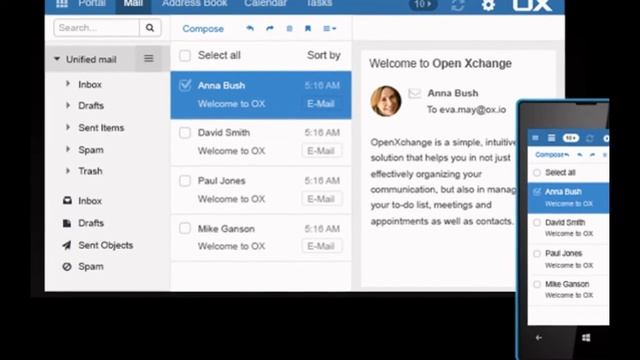
Task: Click the Sent Objects paper plane icon
Action: tap(67, 245)
